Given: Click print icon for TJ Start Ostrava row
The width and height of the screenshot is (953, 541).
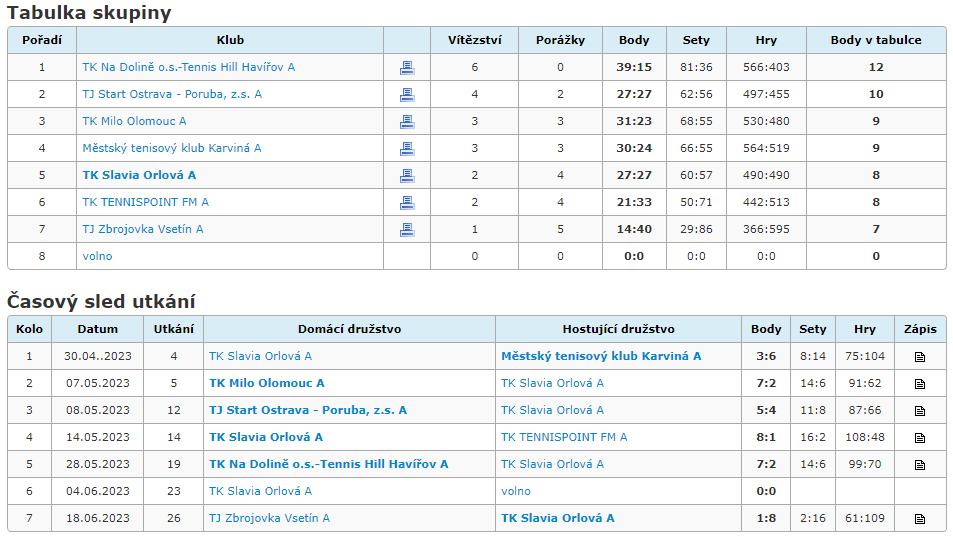Looking at the screenshot, I should point(407,94).
